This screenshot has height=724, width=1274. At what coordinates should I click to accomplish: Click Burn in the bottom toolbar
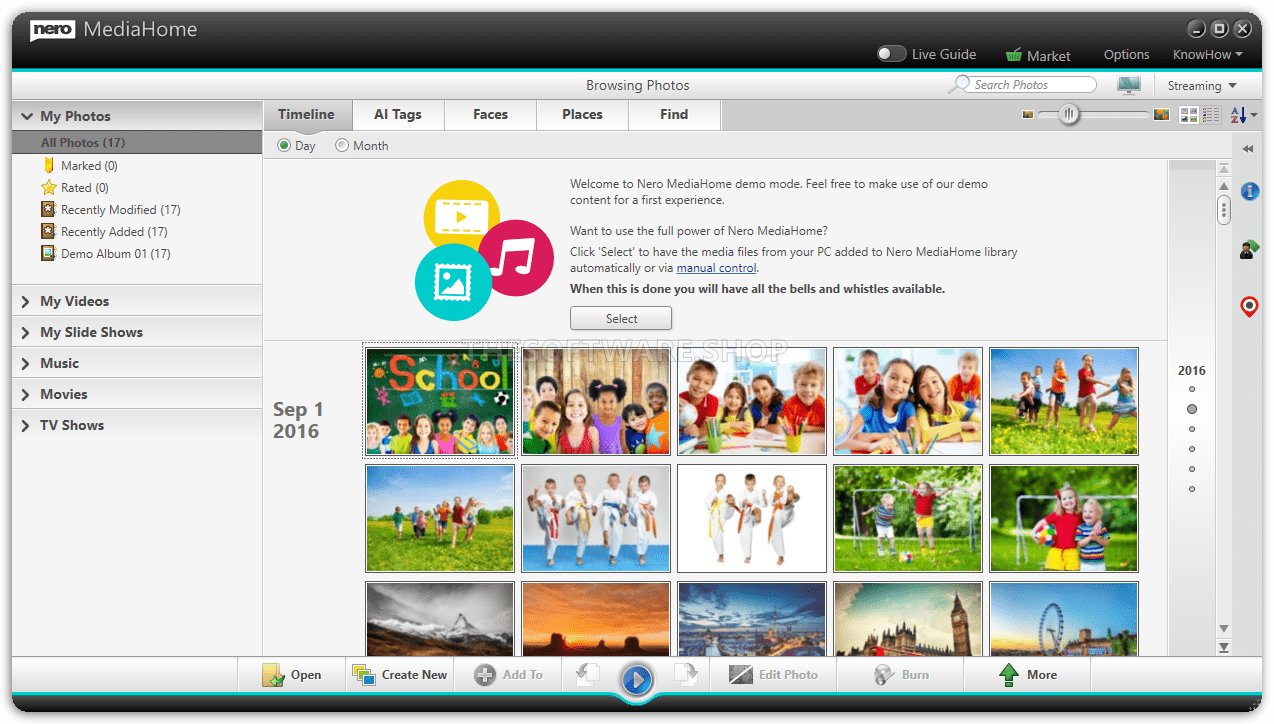(901, 675)
